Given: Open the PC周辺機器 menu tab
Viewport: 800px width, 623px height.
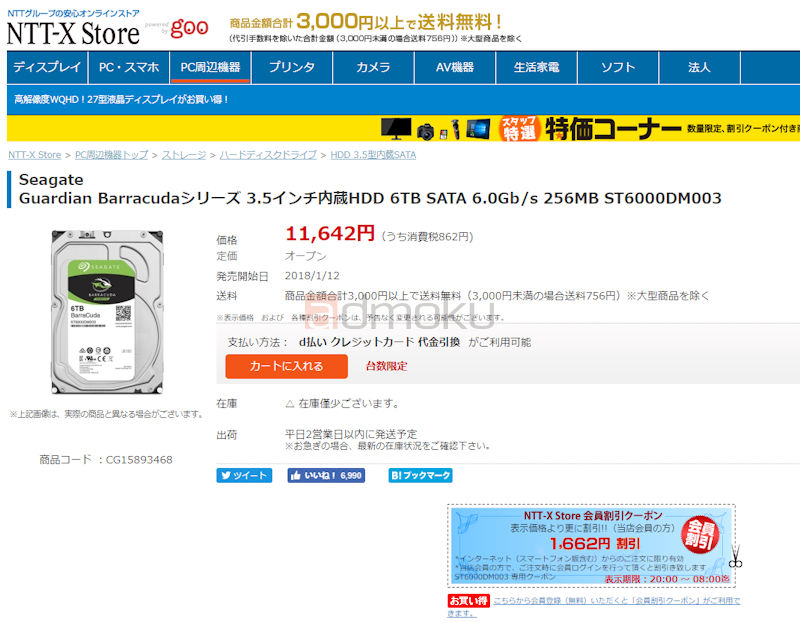Looking at the screenshot, I should (210, 67).
